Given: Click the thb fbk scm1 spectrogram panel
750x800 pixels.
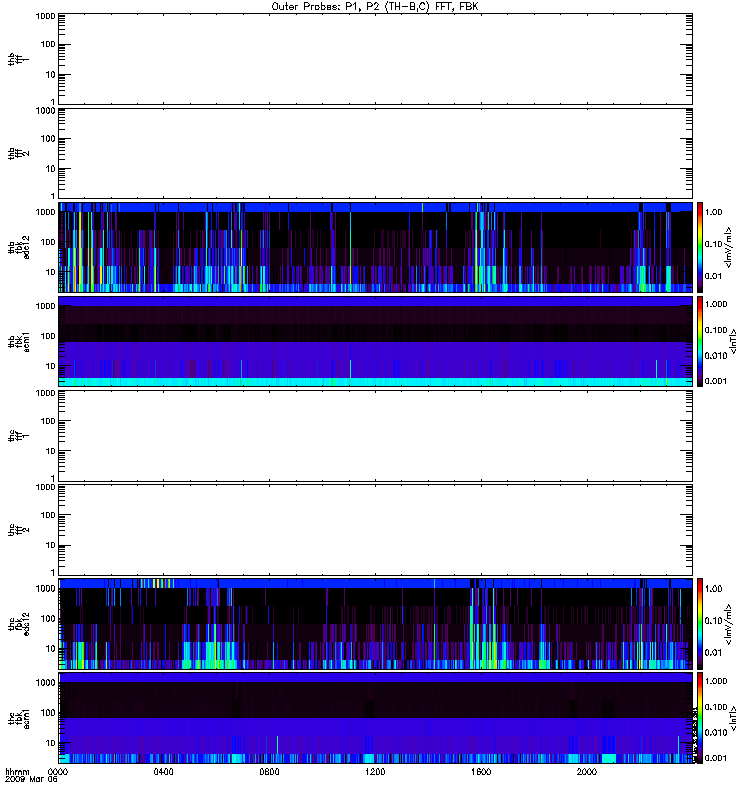Looking at the screenshot, I should (x=376, y=341).
